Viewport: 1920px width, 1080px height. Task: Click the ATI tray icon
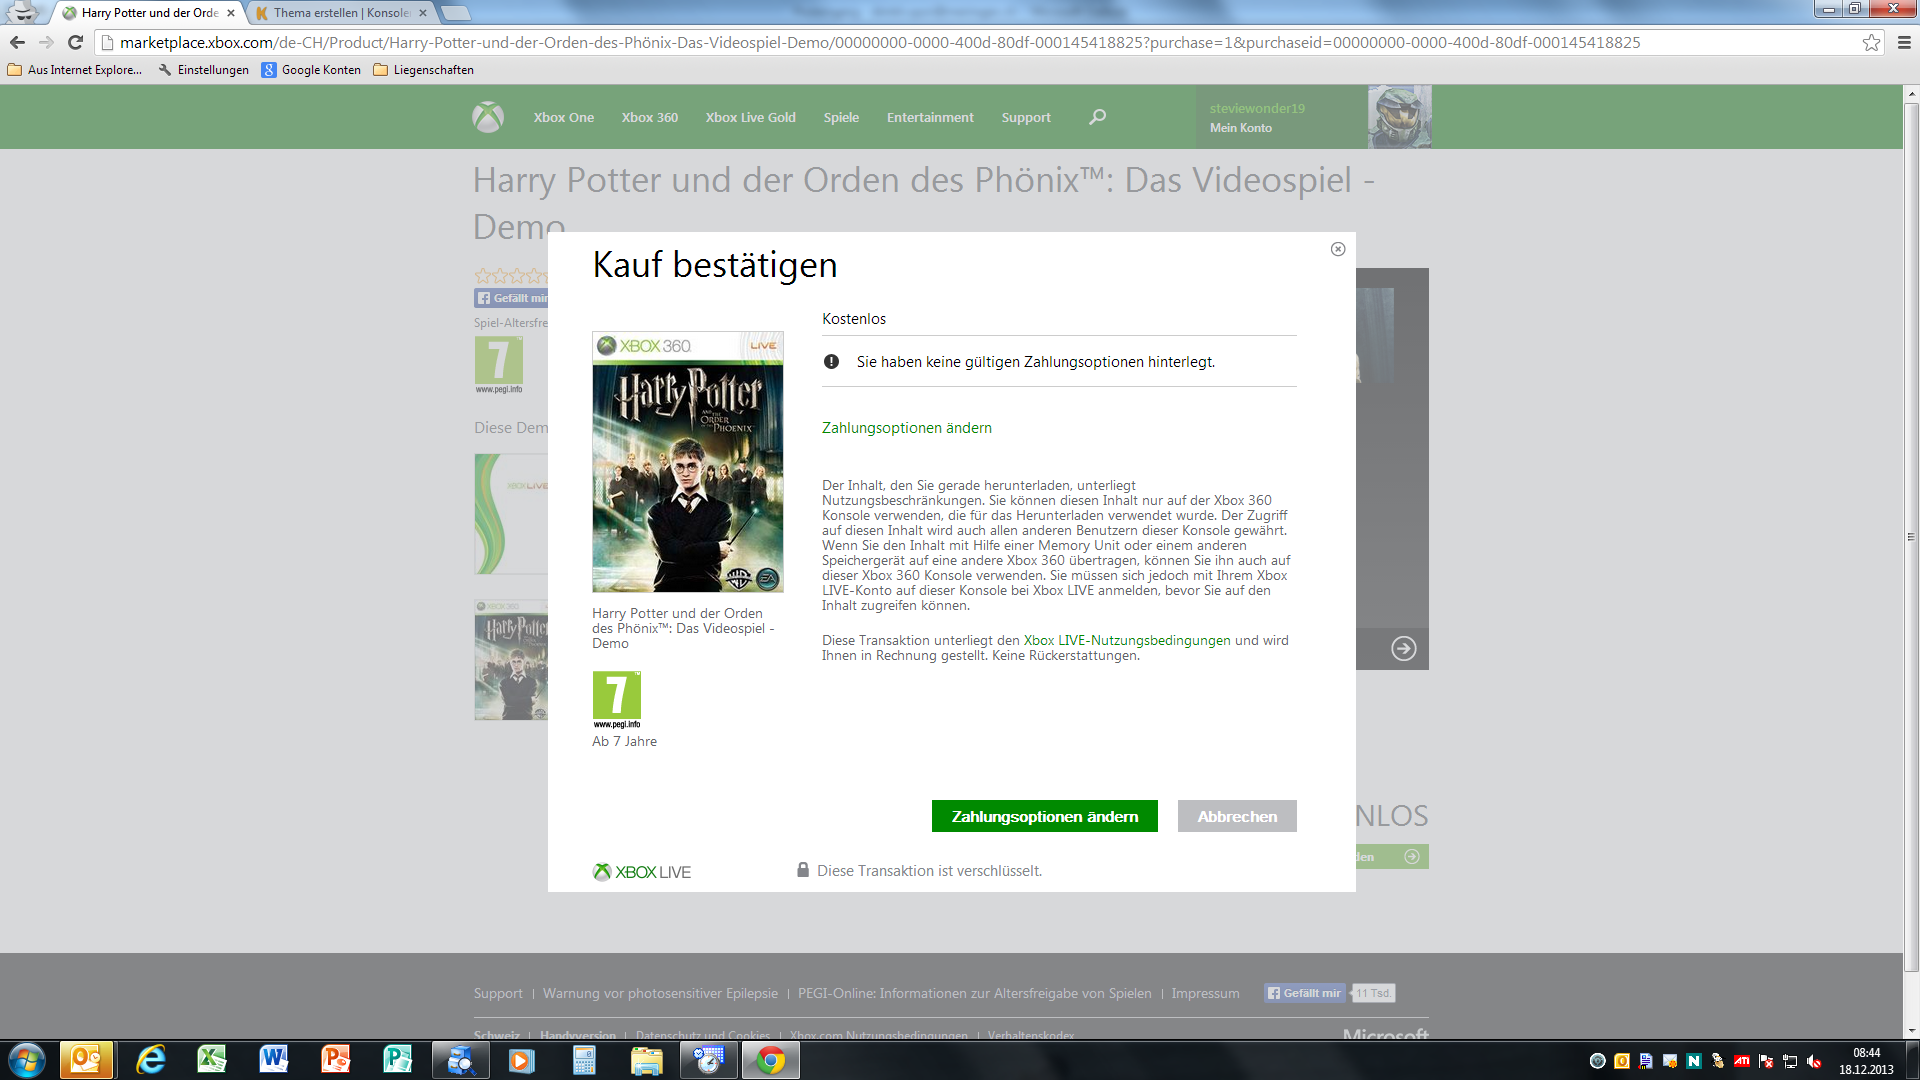(1742, 1061)
